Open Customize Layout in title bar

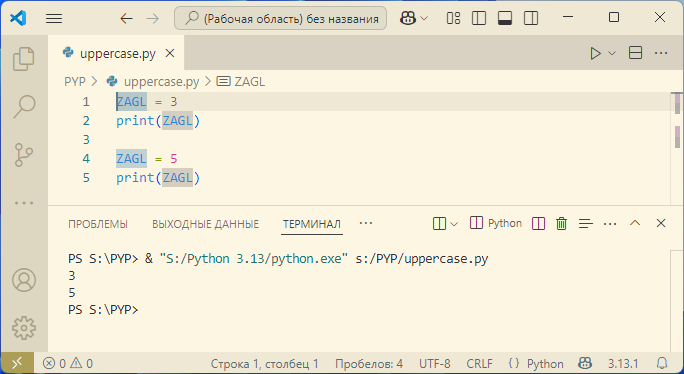pyautogui.click(x=453, y=18)
